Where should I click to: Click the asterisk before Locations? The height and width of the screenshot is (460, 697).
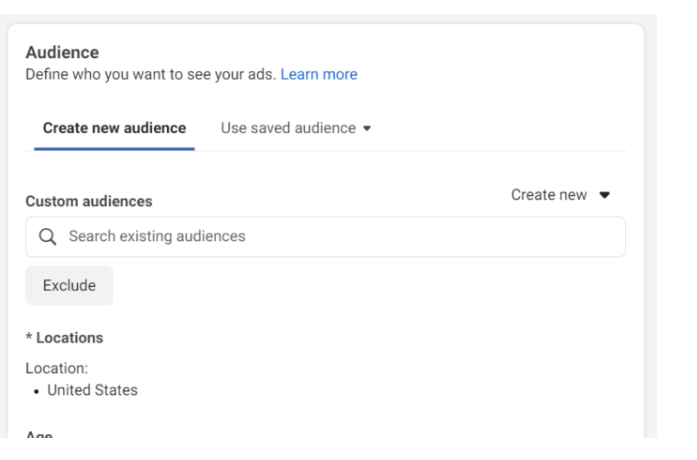click(x=28, y=337)
